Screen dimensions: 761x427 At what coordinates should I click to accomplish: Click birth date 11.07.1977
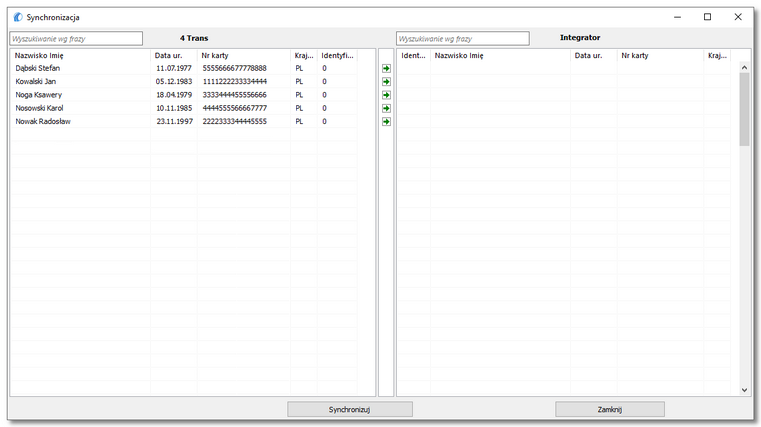tap(174, 68)
